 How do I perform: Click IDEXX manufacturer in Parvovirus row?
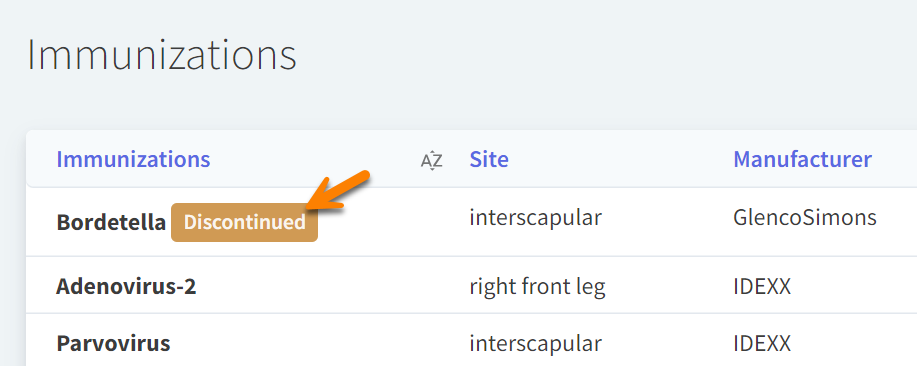tap(762, 343)
